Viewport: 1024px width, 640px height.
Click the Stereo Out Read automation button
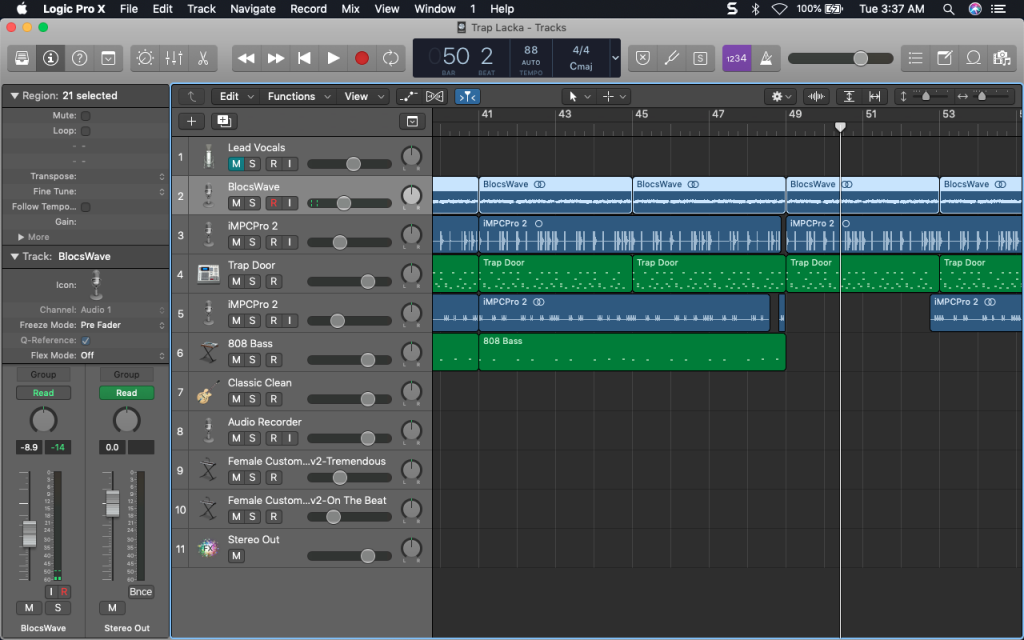pyautogui.click(x=127, y=393)
